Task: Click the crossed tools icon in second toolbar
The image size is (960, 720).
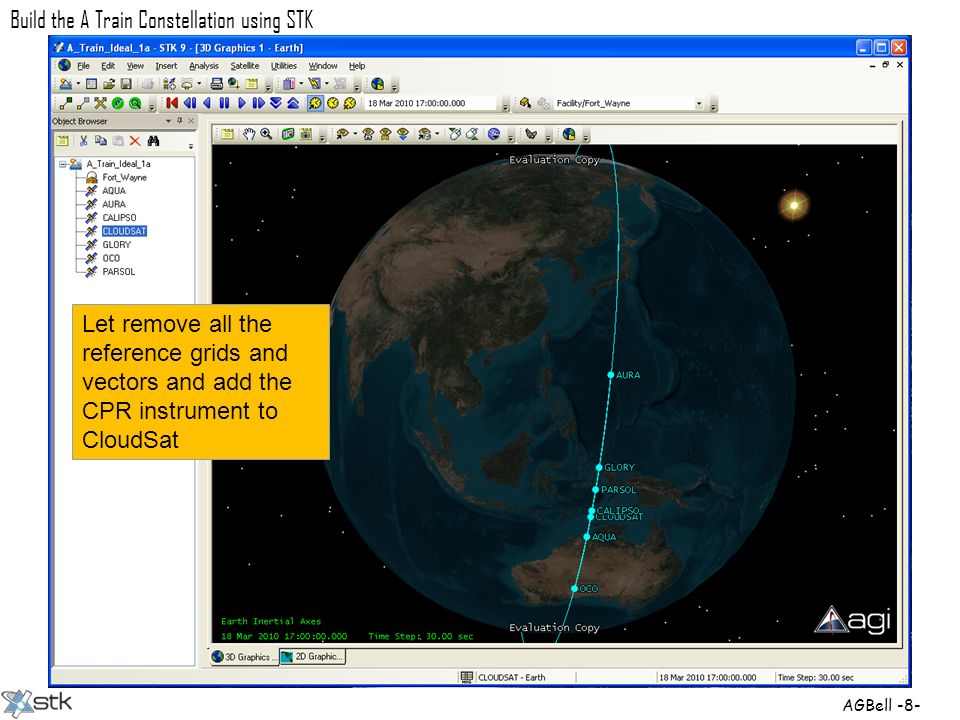Action: (x=100, y=103)
